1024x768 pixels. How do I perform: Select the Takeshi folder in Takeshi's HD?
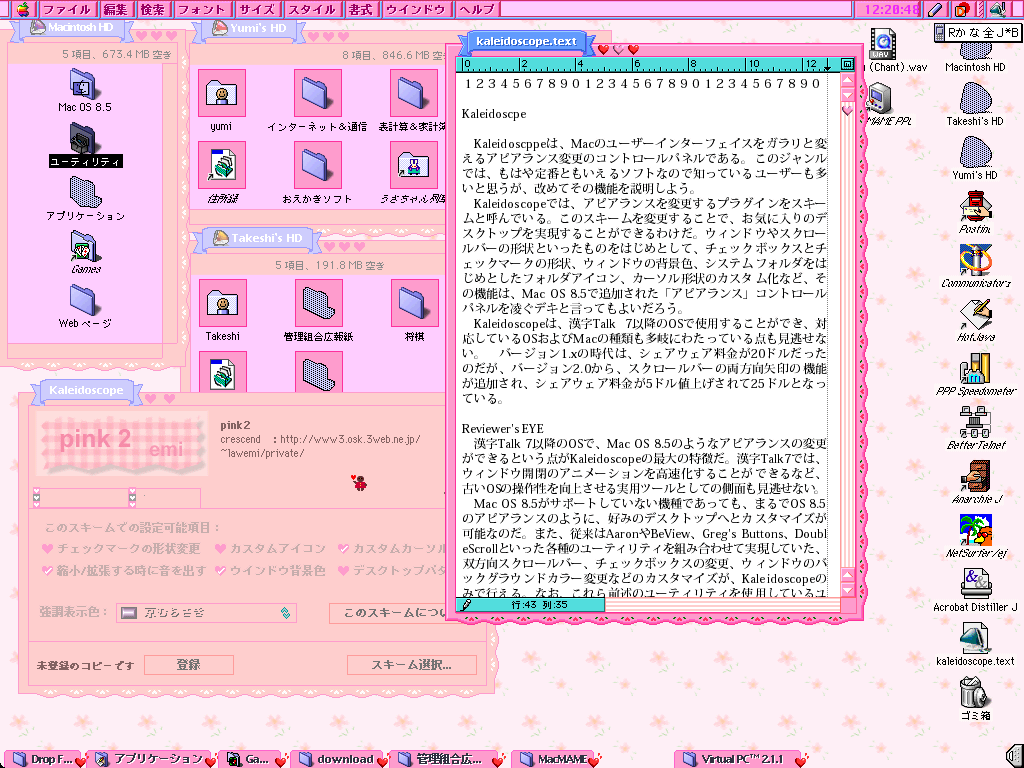(223, 303)
